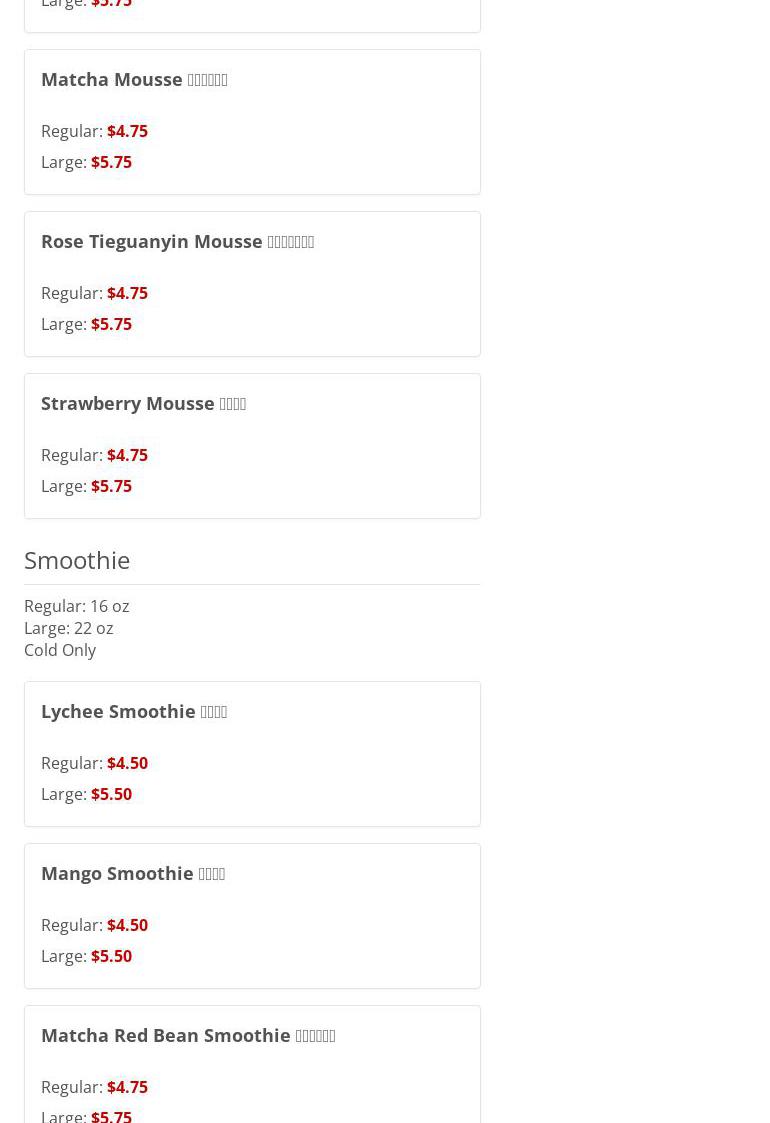
Task: Open the Matcha Red Bean Smoothie item
Action: pos(188,1035)
